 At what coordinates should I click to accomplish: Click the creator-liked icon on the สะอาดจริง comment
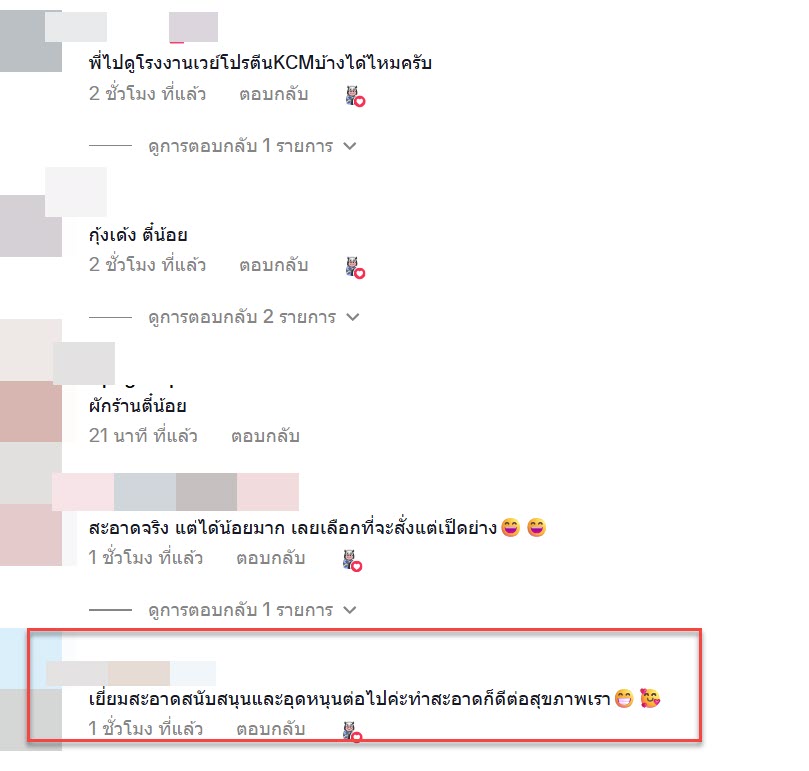tap(352, 561)
